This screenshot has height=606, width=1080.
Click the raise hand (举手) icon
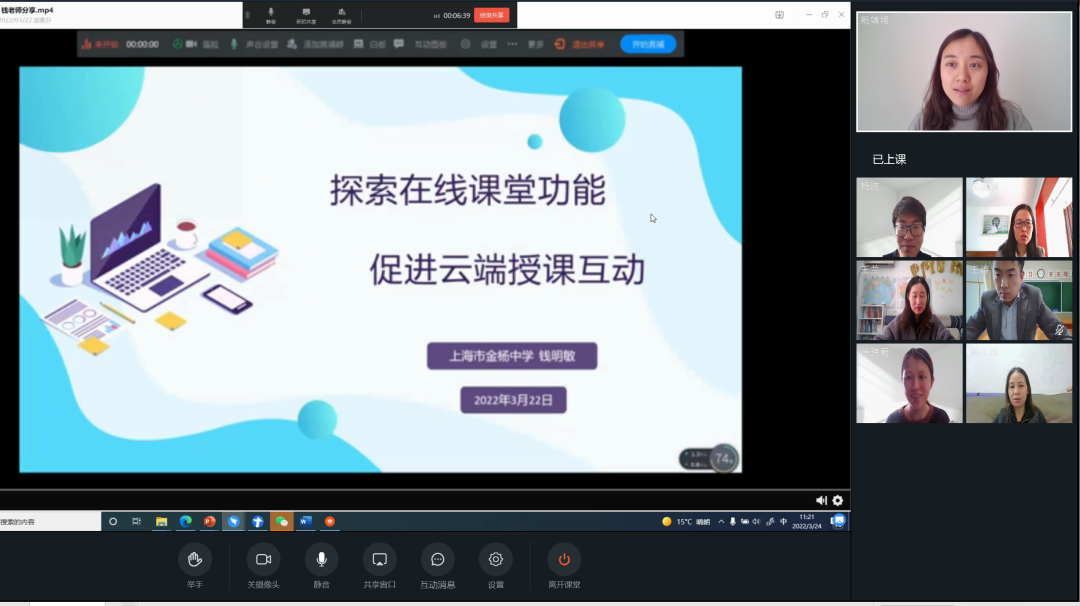[x=195, y=559]
